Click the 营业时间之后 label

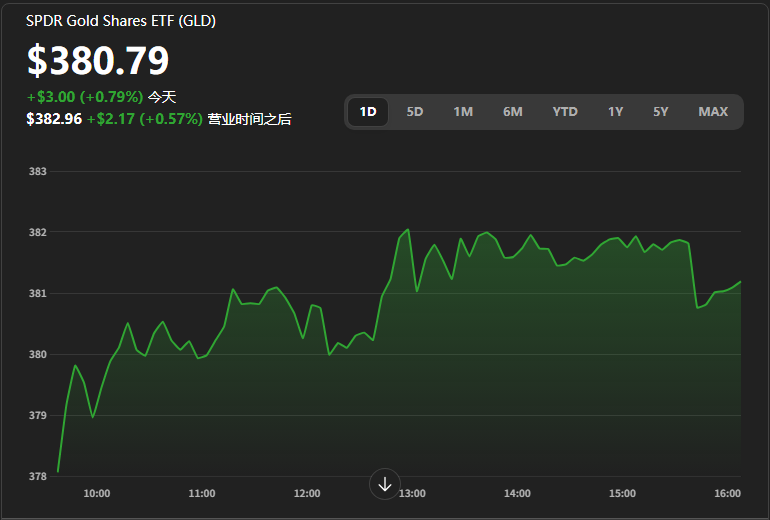tap(249, 119)
